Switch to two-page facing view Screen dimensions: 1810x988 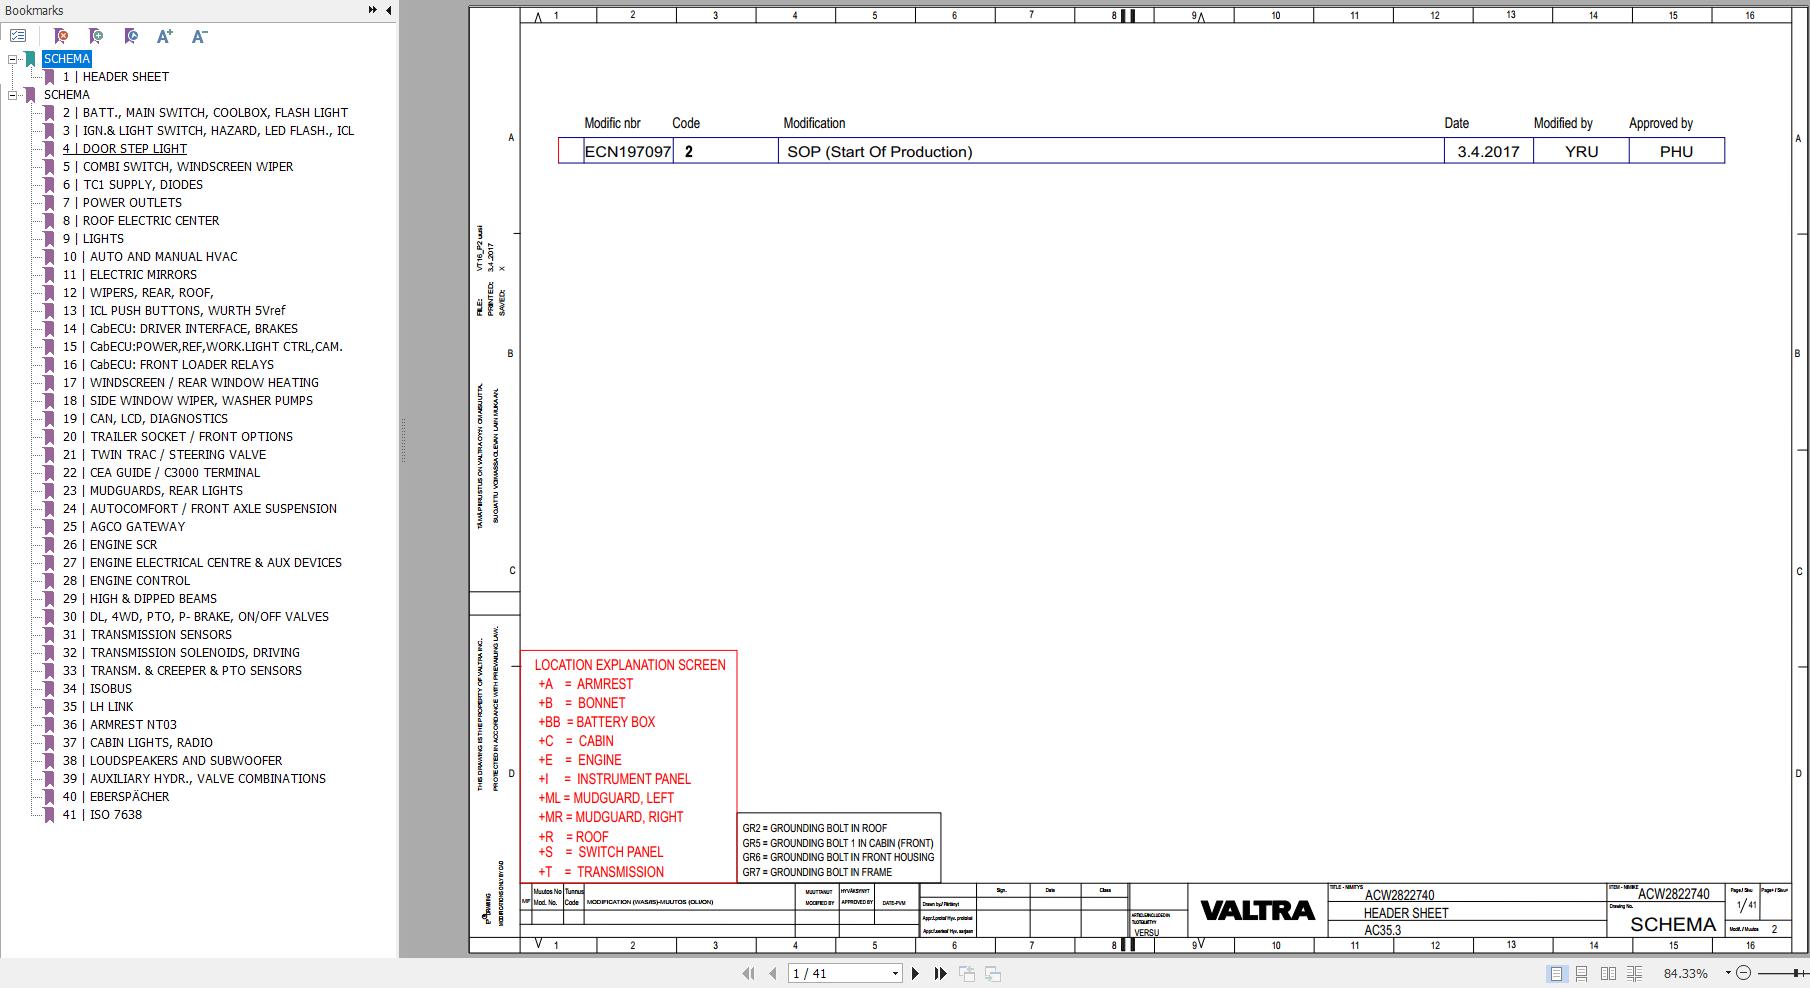[x=1608, y=973]
